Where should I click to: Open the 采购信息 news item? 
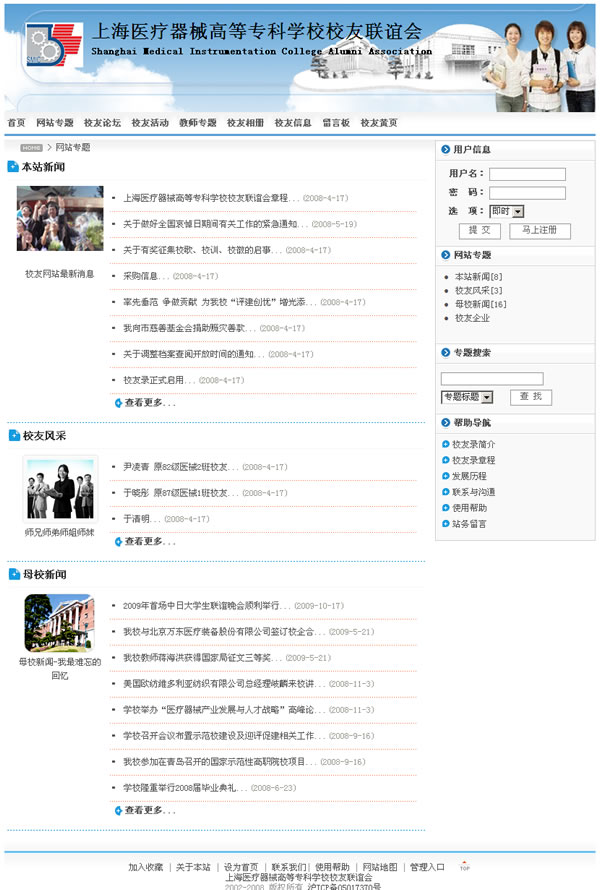146,276
